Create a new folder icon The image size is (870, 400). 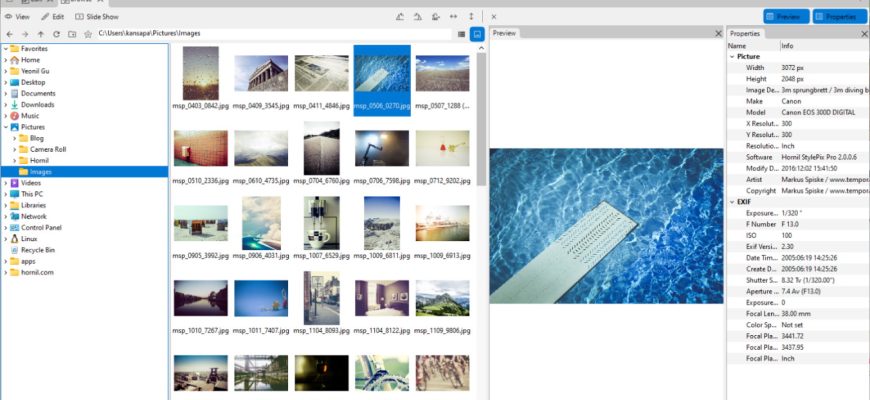[x=72, y=34]
